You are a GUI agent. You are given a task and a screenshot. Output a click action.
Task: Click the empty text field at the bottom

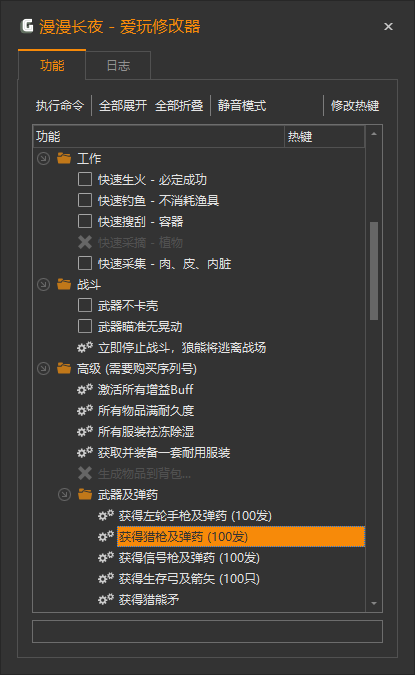point(208,632)
